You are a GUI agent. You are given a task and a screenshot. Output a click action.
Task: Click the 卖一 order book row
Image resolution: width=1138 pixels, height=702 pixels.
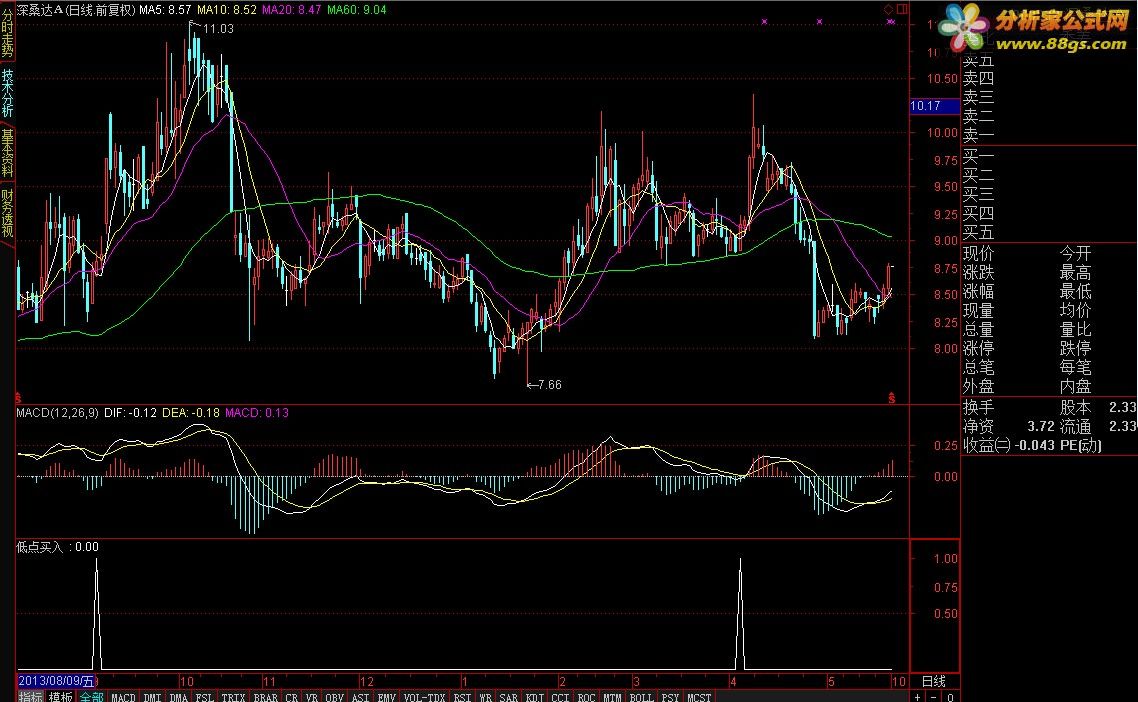pos(978,135)
